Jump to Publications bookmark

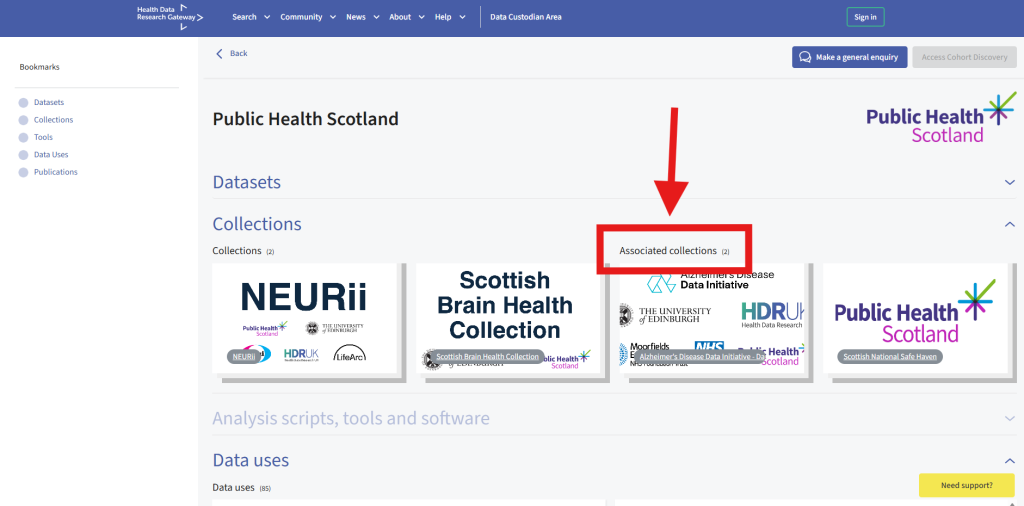(x=56, y=172)
